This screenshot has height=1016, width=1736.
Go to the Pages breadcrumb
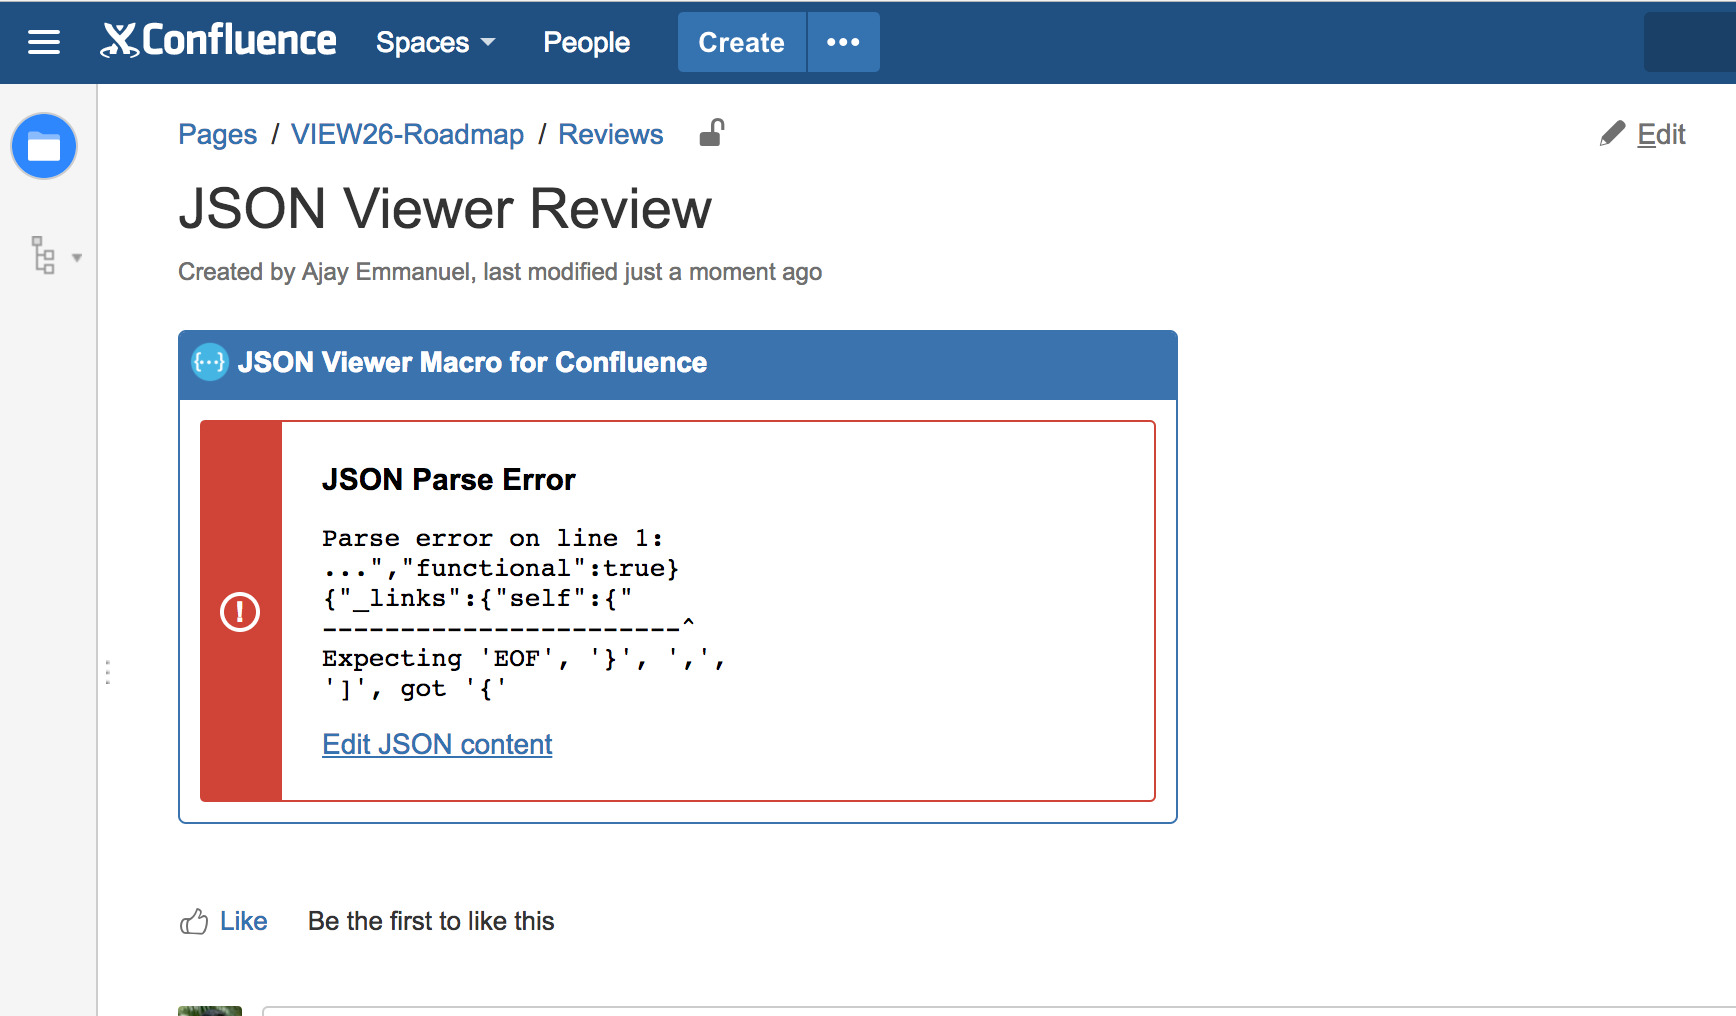pos(217,134)
